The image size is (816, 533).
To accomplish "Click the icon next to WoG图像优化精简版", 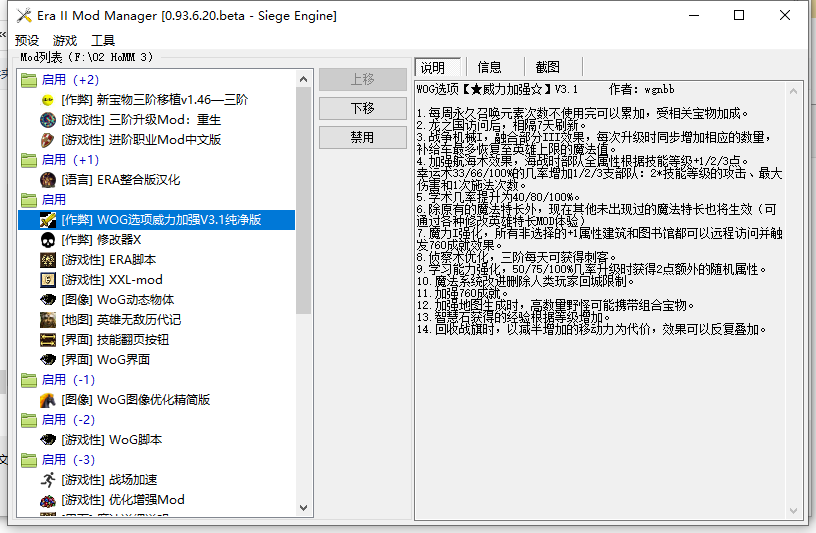I will pyautogui.click(x=47, y=400).
